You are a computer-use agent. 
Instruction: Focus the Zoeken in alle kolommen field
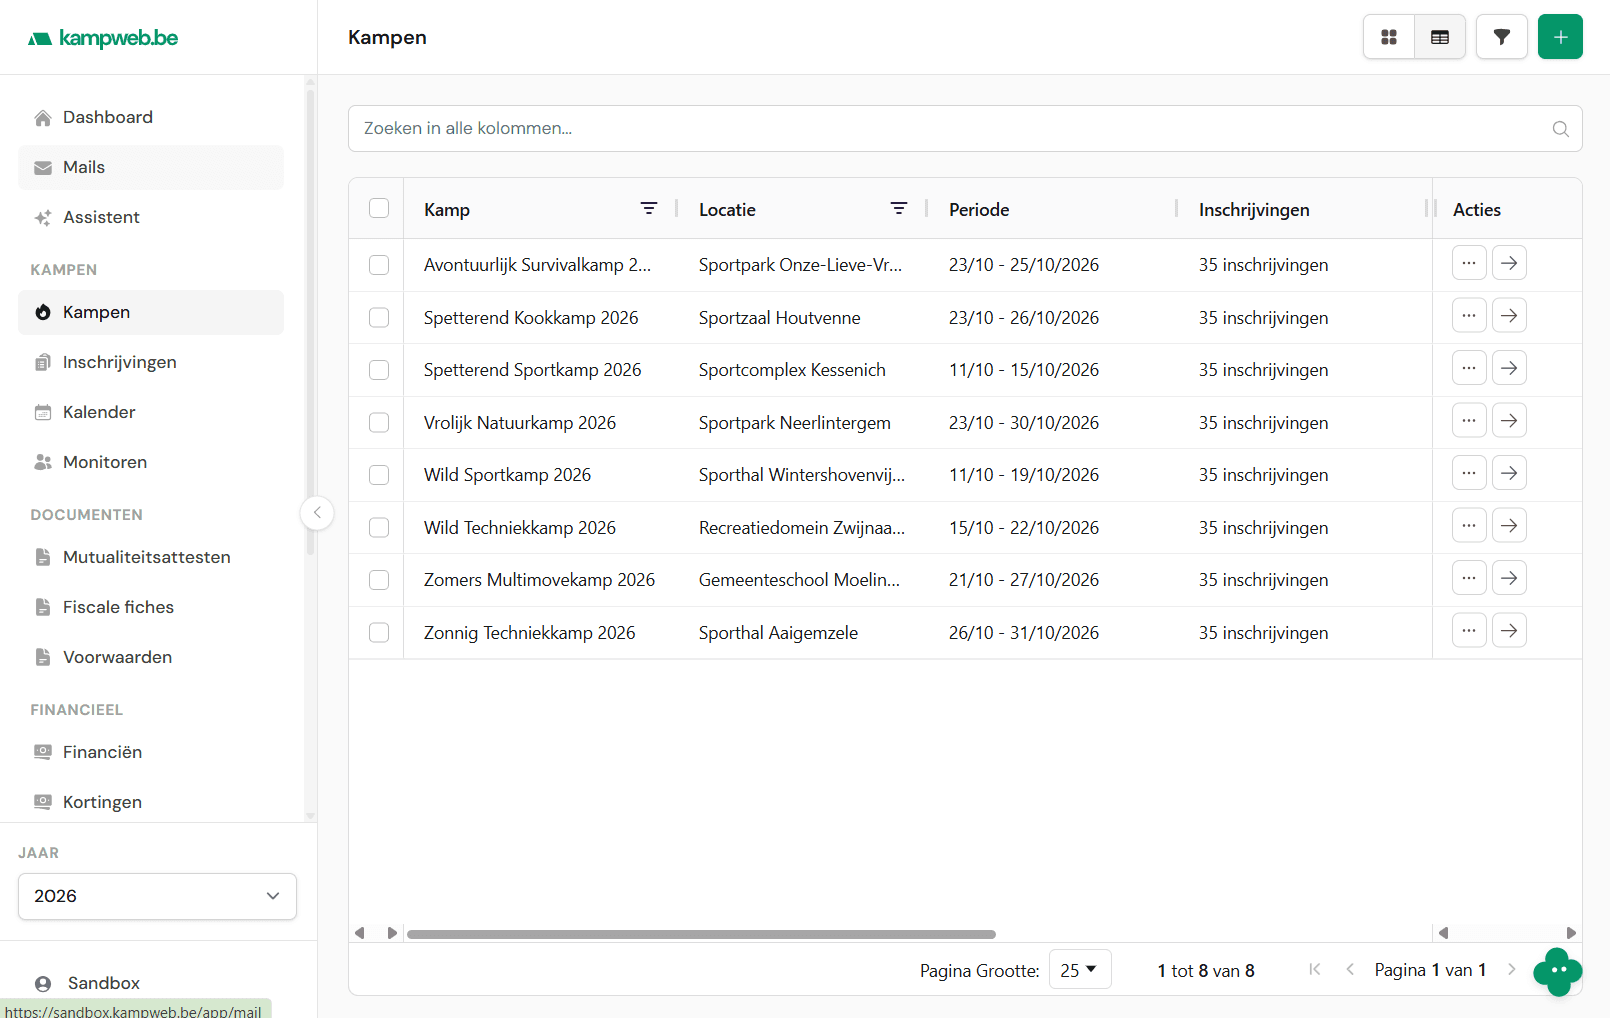[965, 129]
